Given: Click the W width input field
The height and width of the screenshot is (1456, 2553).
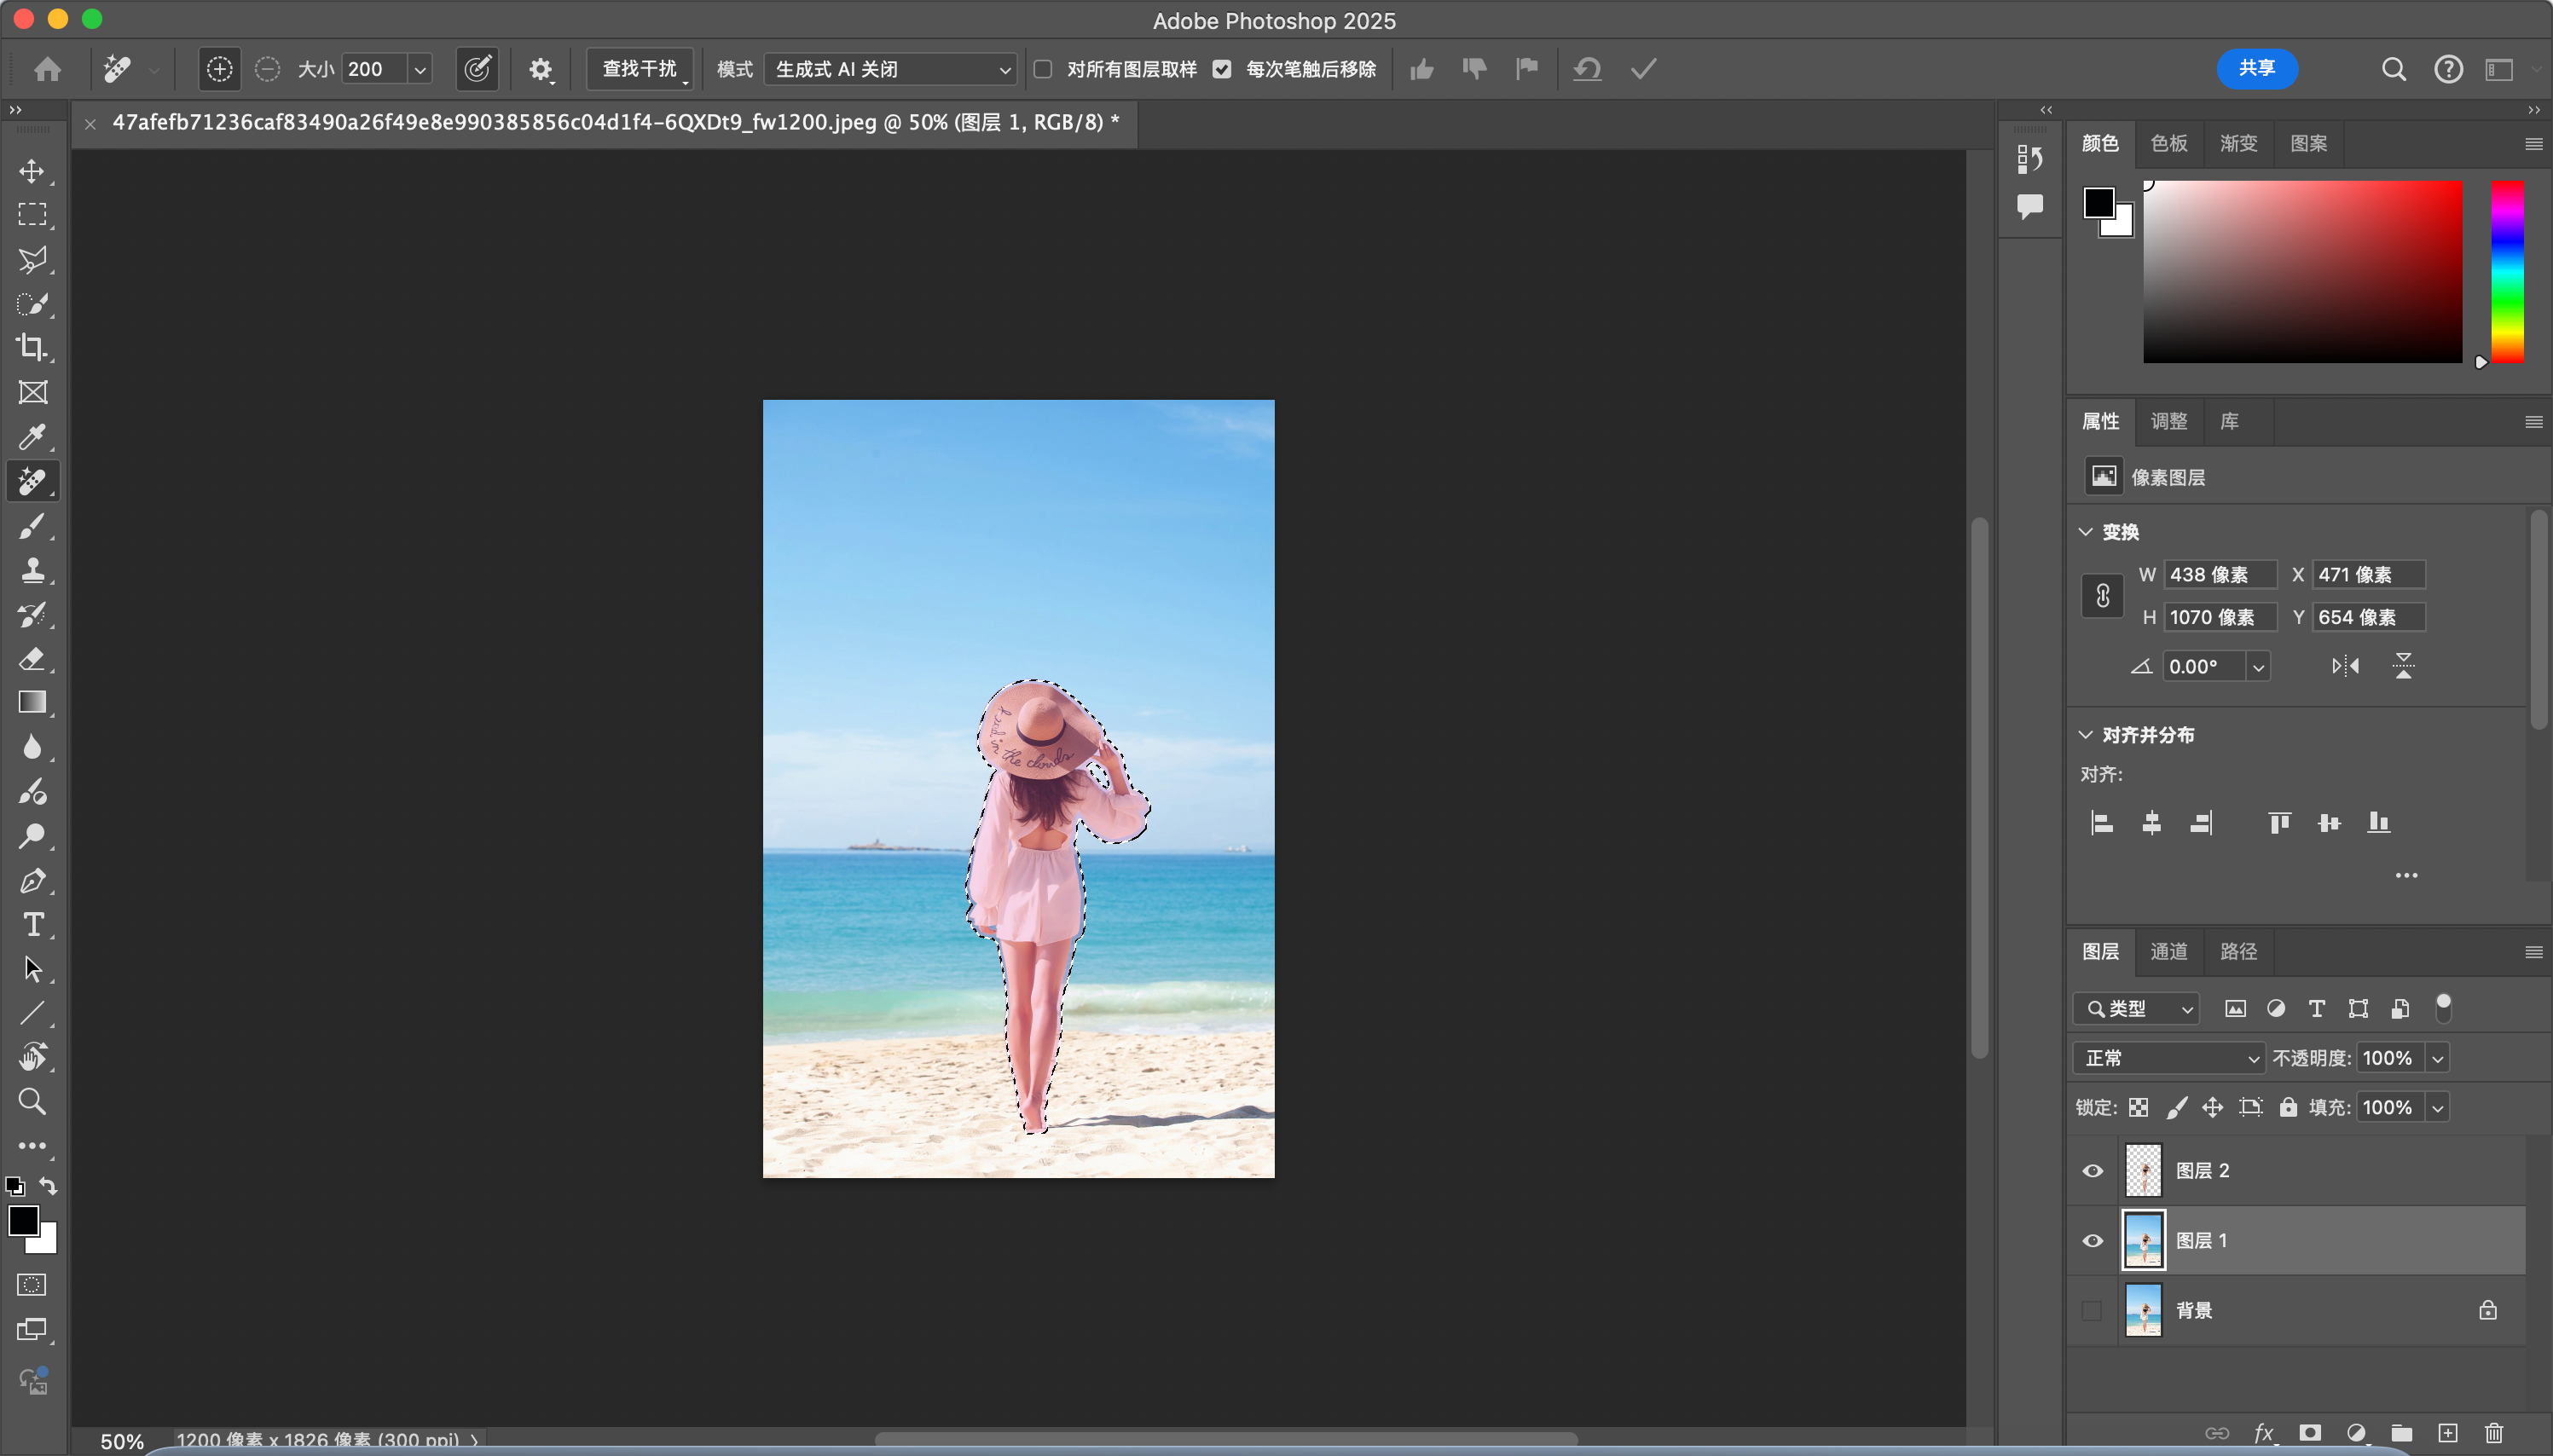Looking at the screenshot, I should tap(2220, 575).
